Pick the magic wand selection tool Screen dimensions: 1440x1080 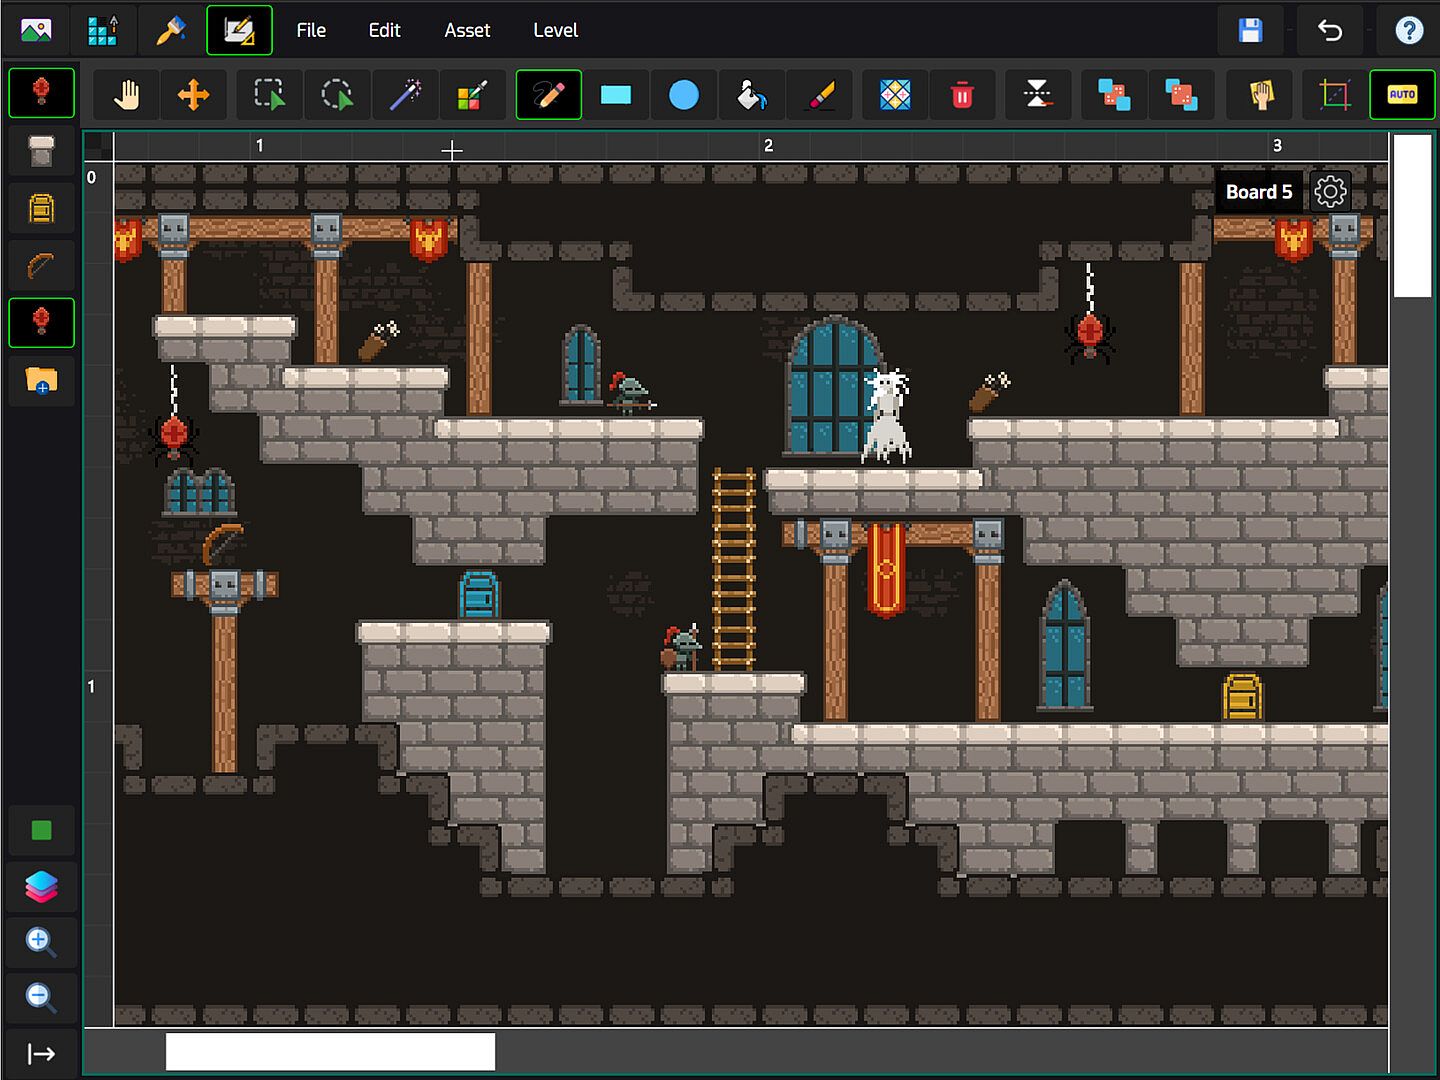pyautogui.click(x=405, y=95)
